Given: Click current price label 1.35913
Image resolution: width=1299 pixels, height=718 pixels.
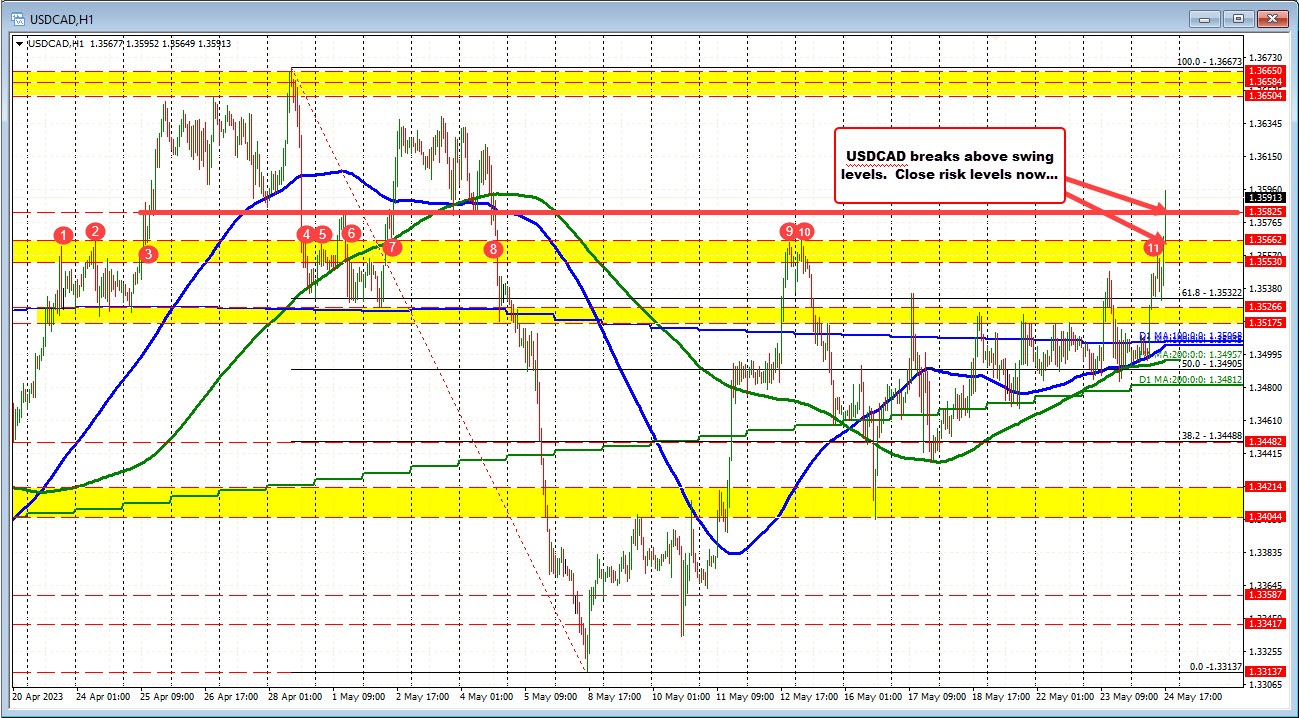Looking at the screenshot, I should coord(1264,198).
